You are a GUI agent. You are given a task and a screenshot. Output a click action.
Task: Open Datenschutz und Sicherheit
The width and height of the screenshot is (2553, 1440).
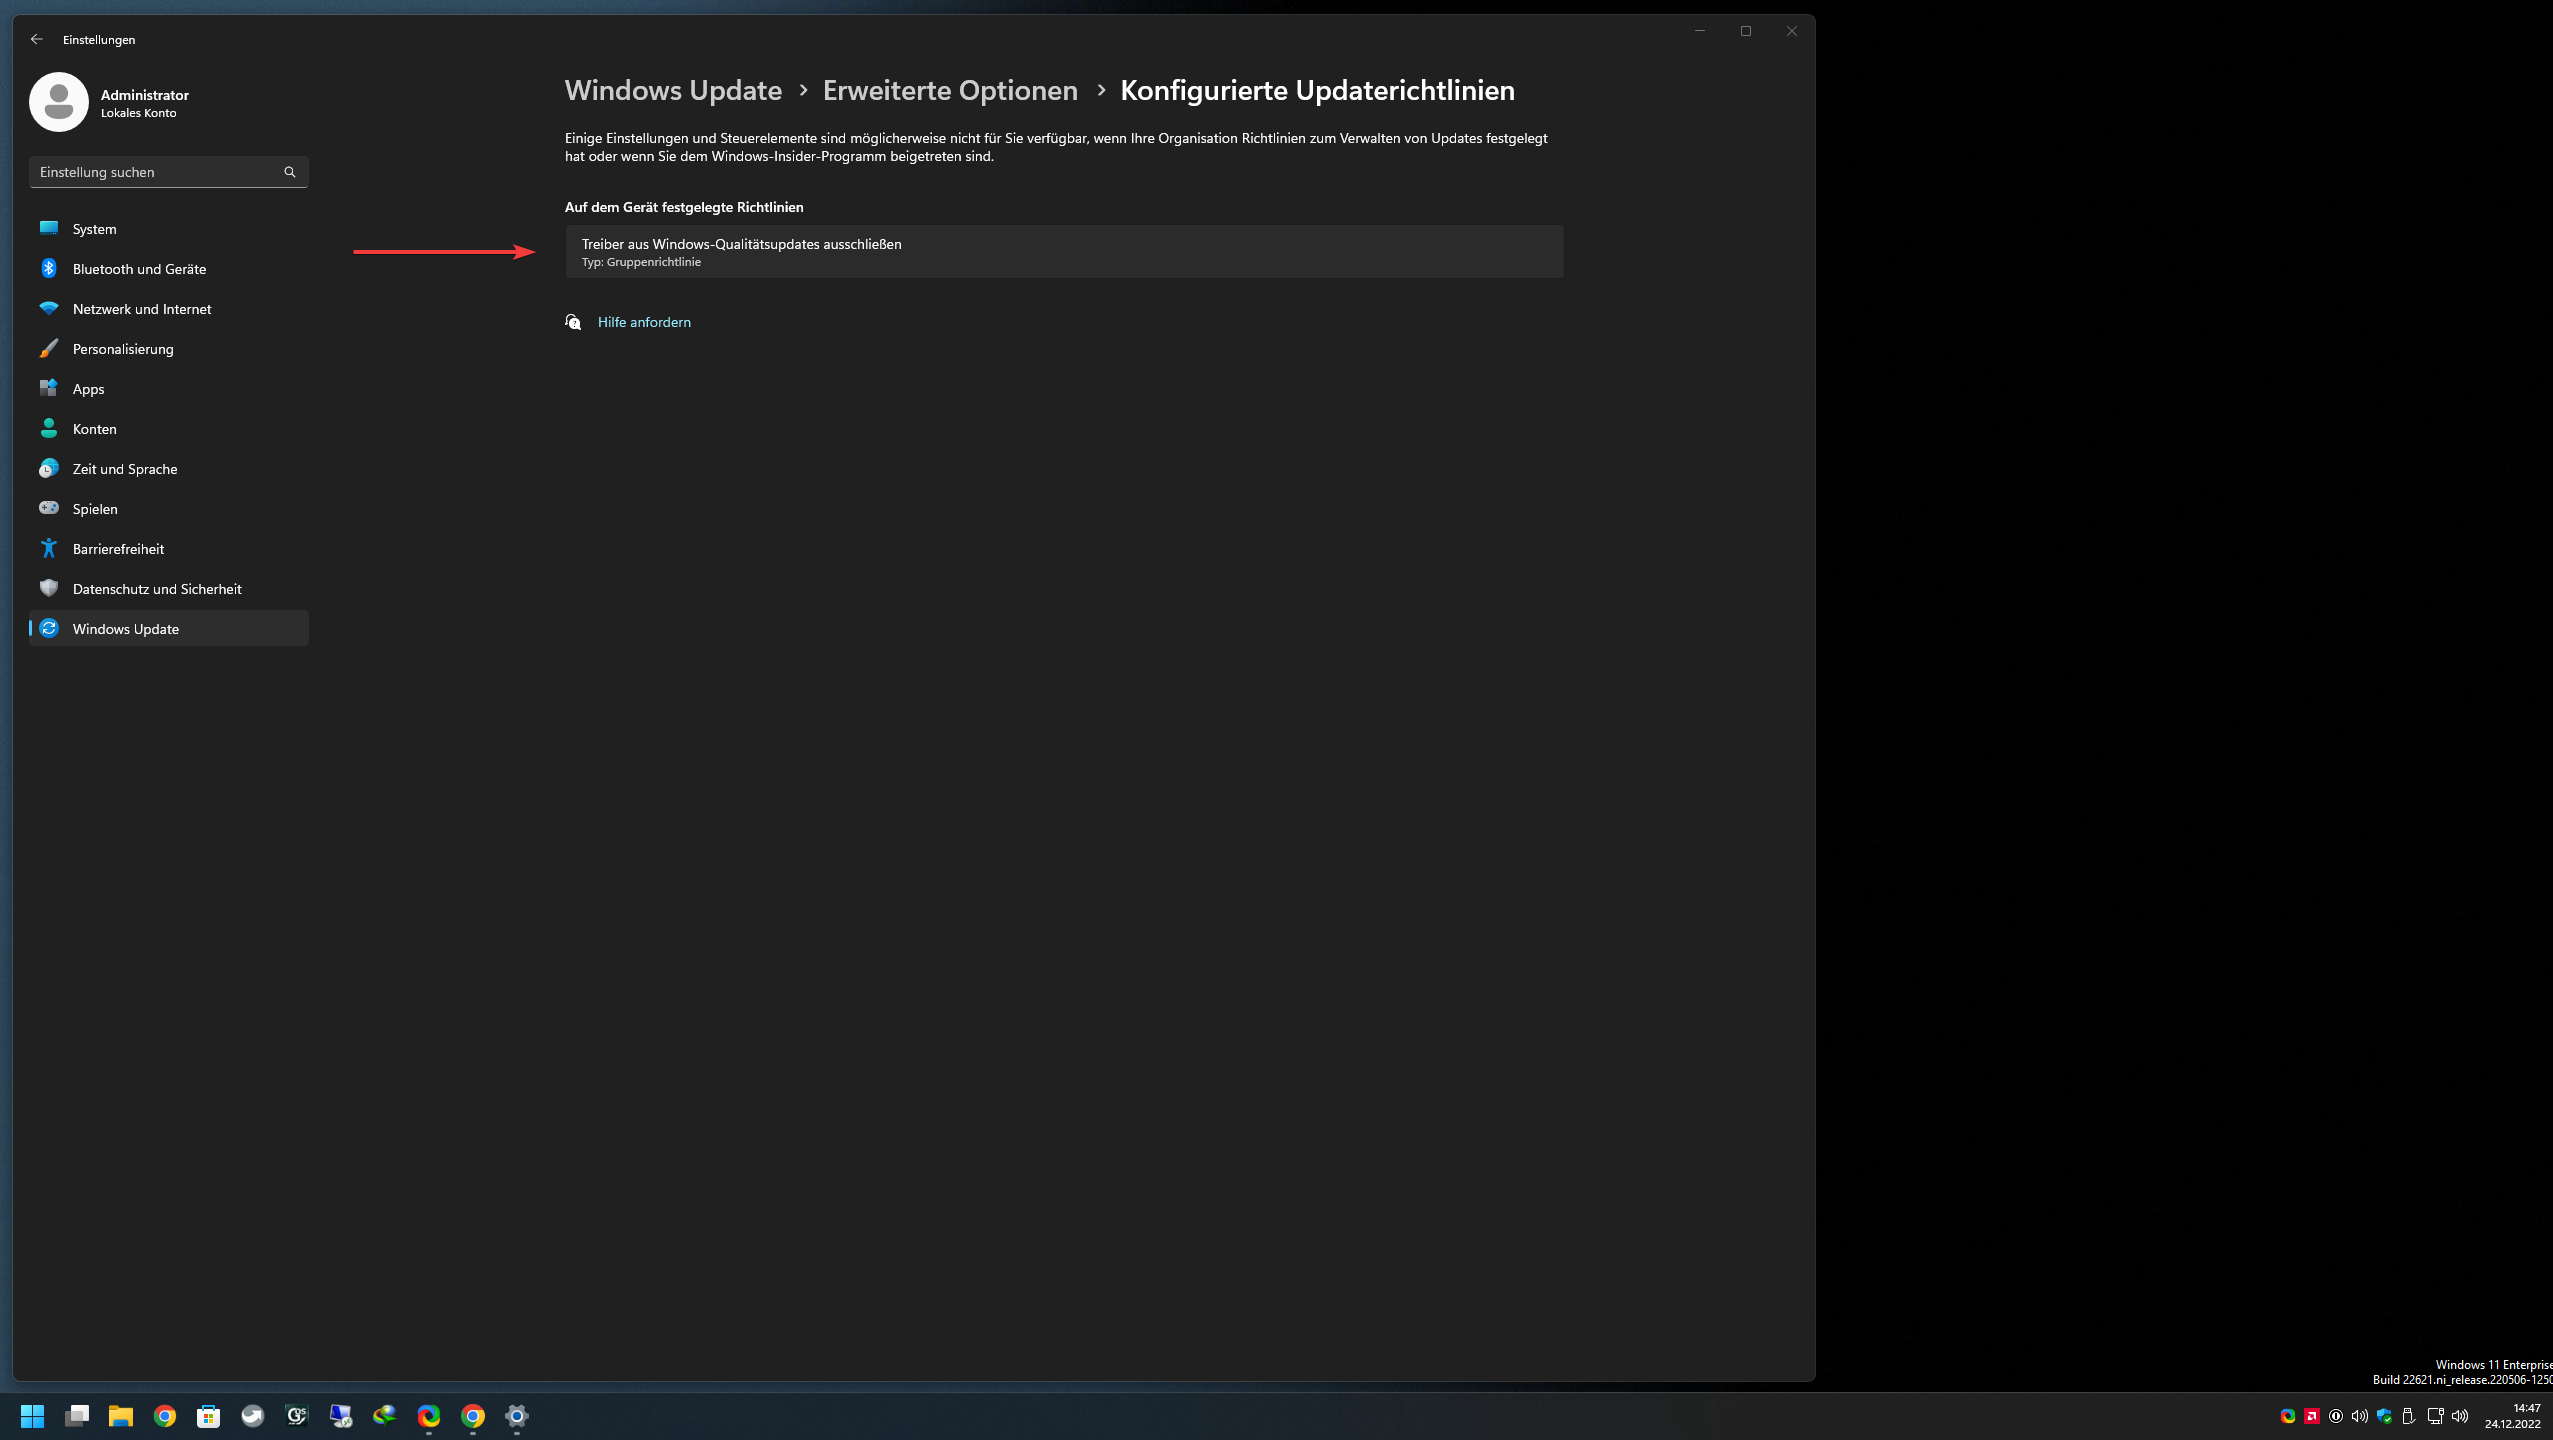tap(156, 589)
